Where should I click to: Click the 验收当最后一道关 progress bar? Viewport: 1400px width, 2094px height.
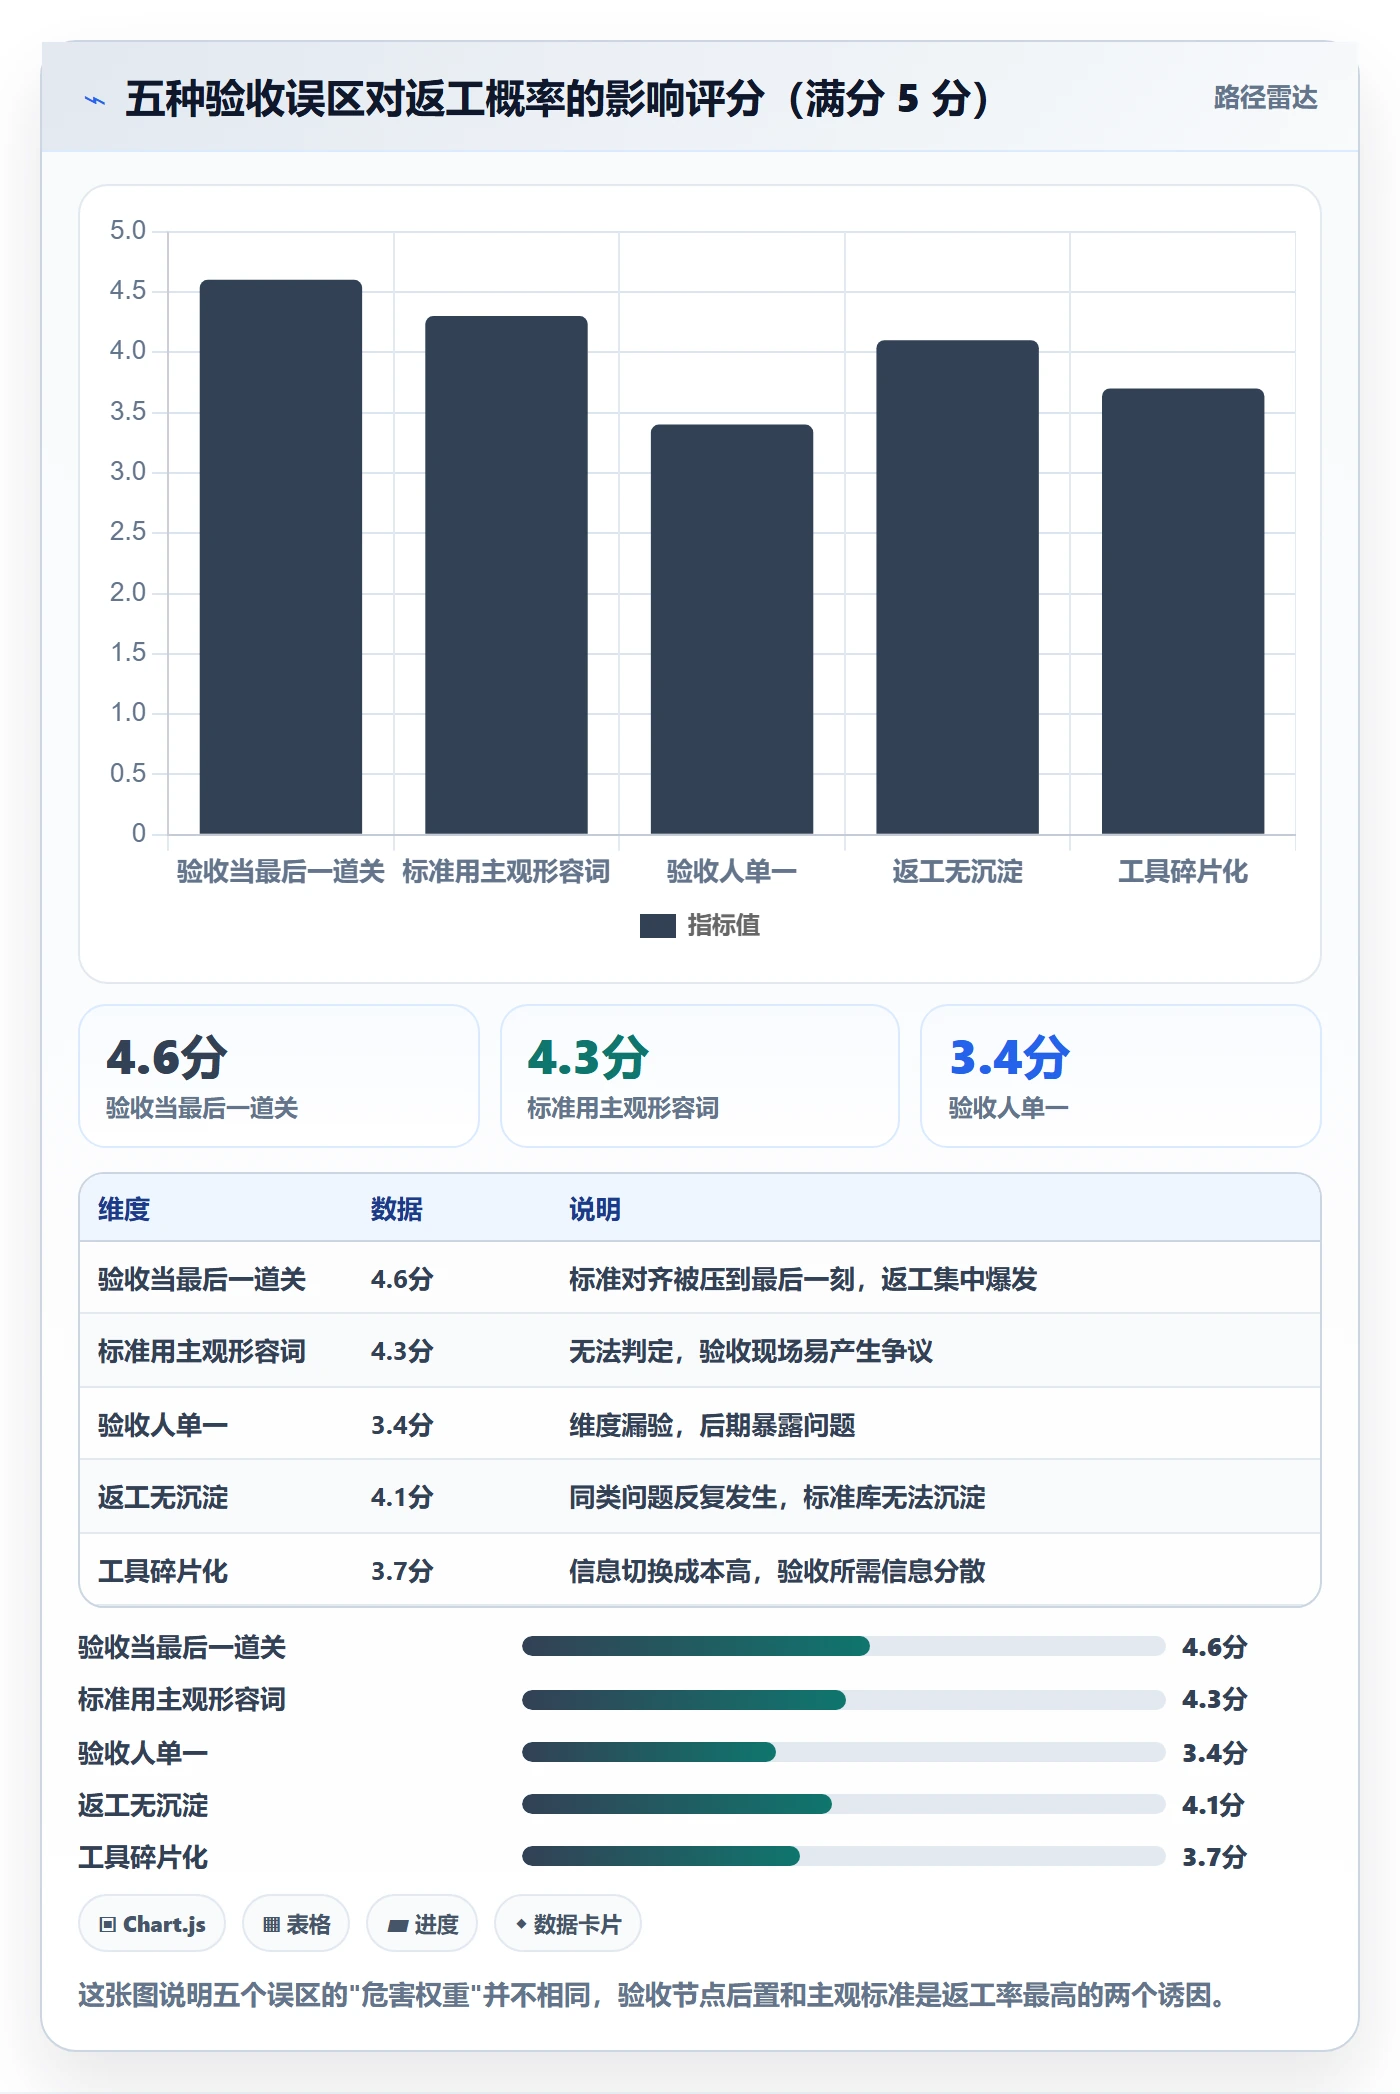pyautogui.click(x=844, y=1646)
